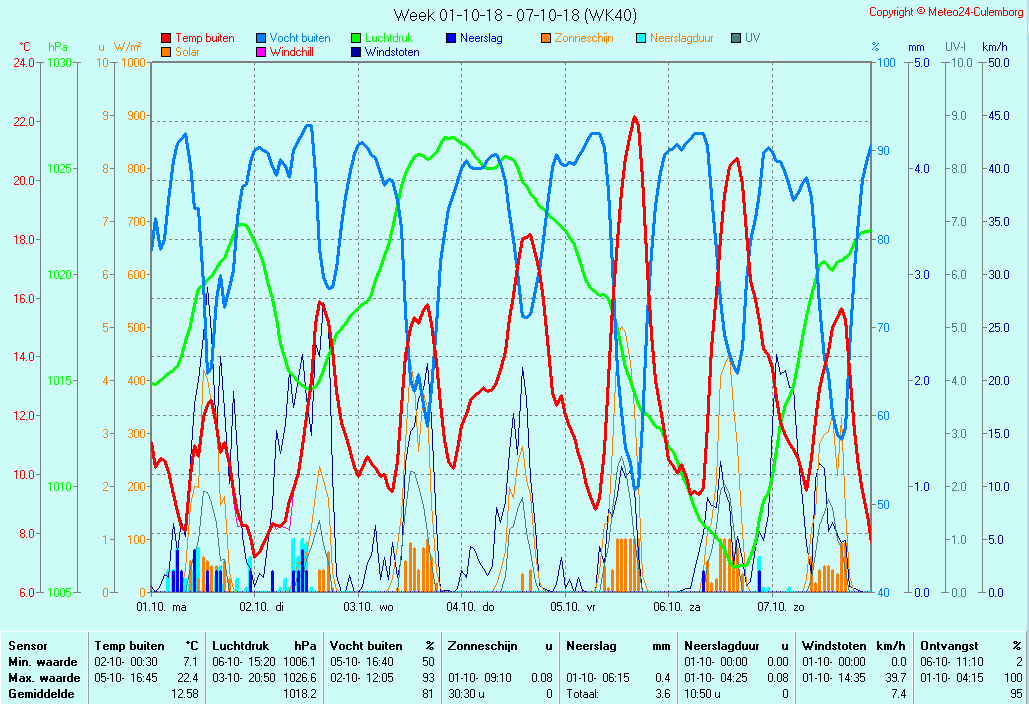Image resolution: width=1029 pixels, height=704 pixels.
Task: Click the orange Solar legend swatch
Action: click(x=166, y=52)
